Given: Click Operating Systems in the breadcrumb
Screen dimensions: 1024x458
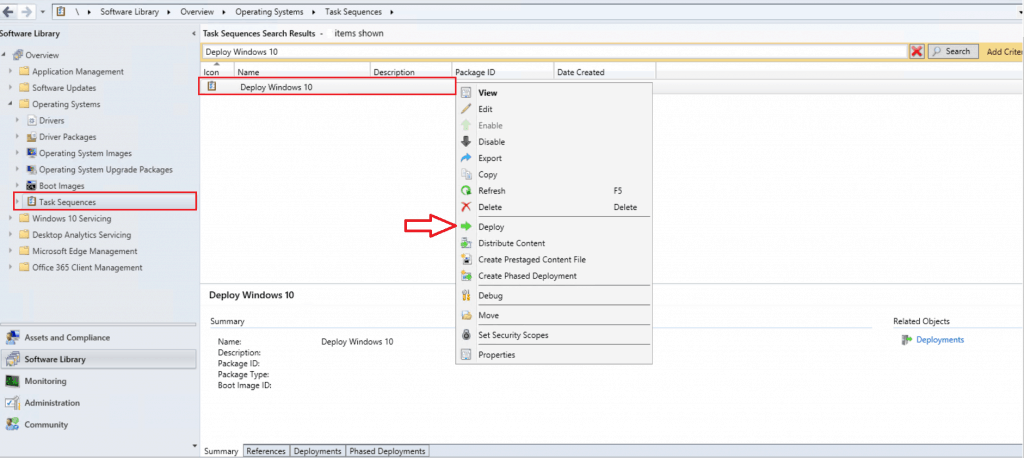Looking at the screenshot, I should coord(268,12).
